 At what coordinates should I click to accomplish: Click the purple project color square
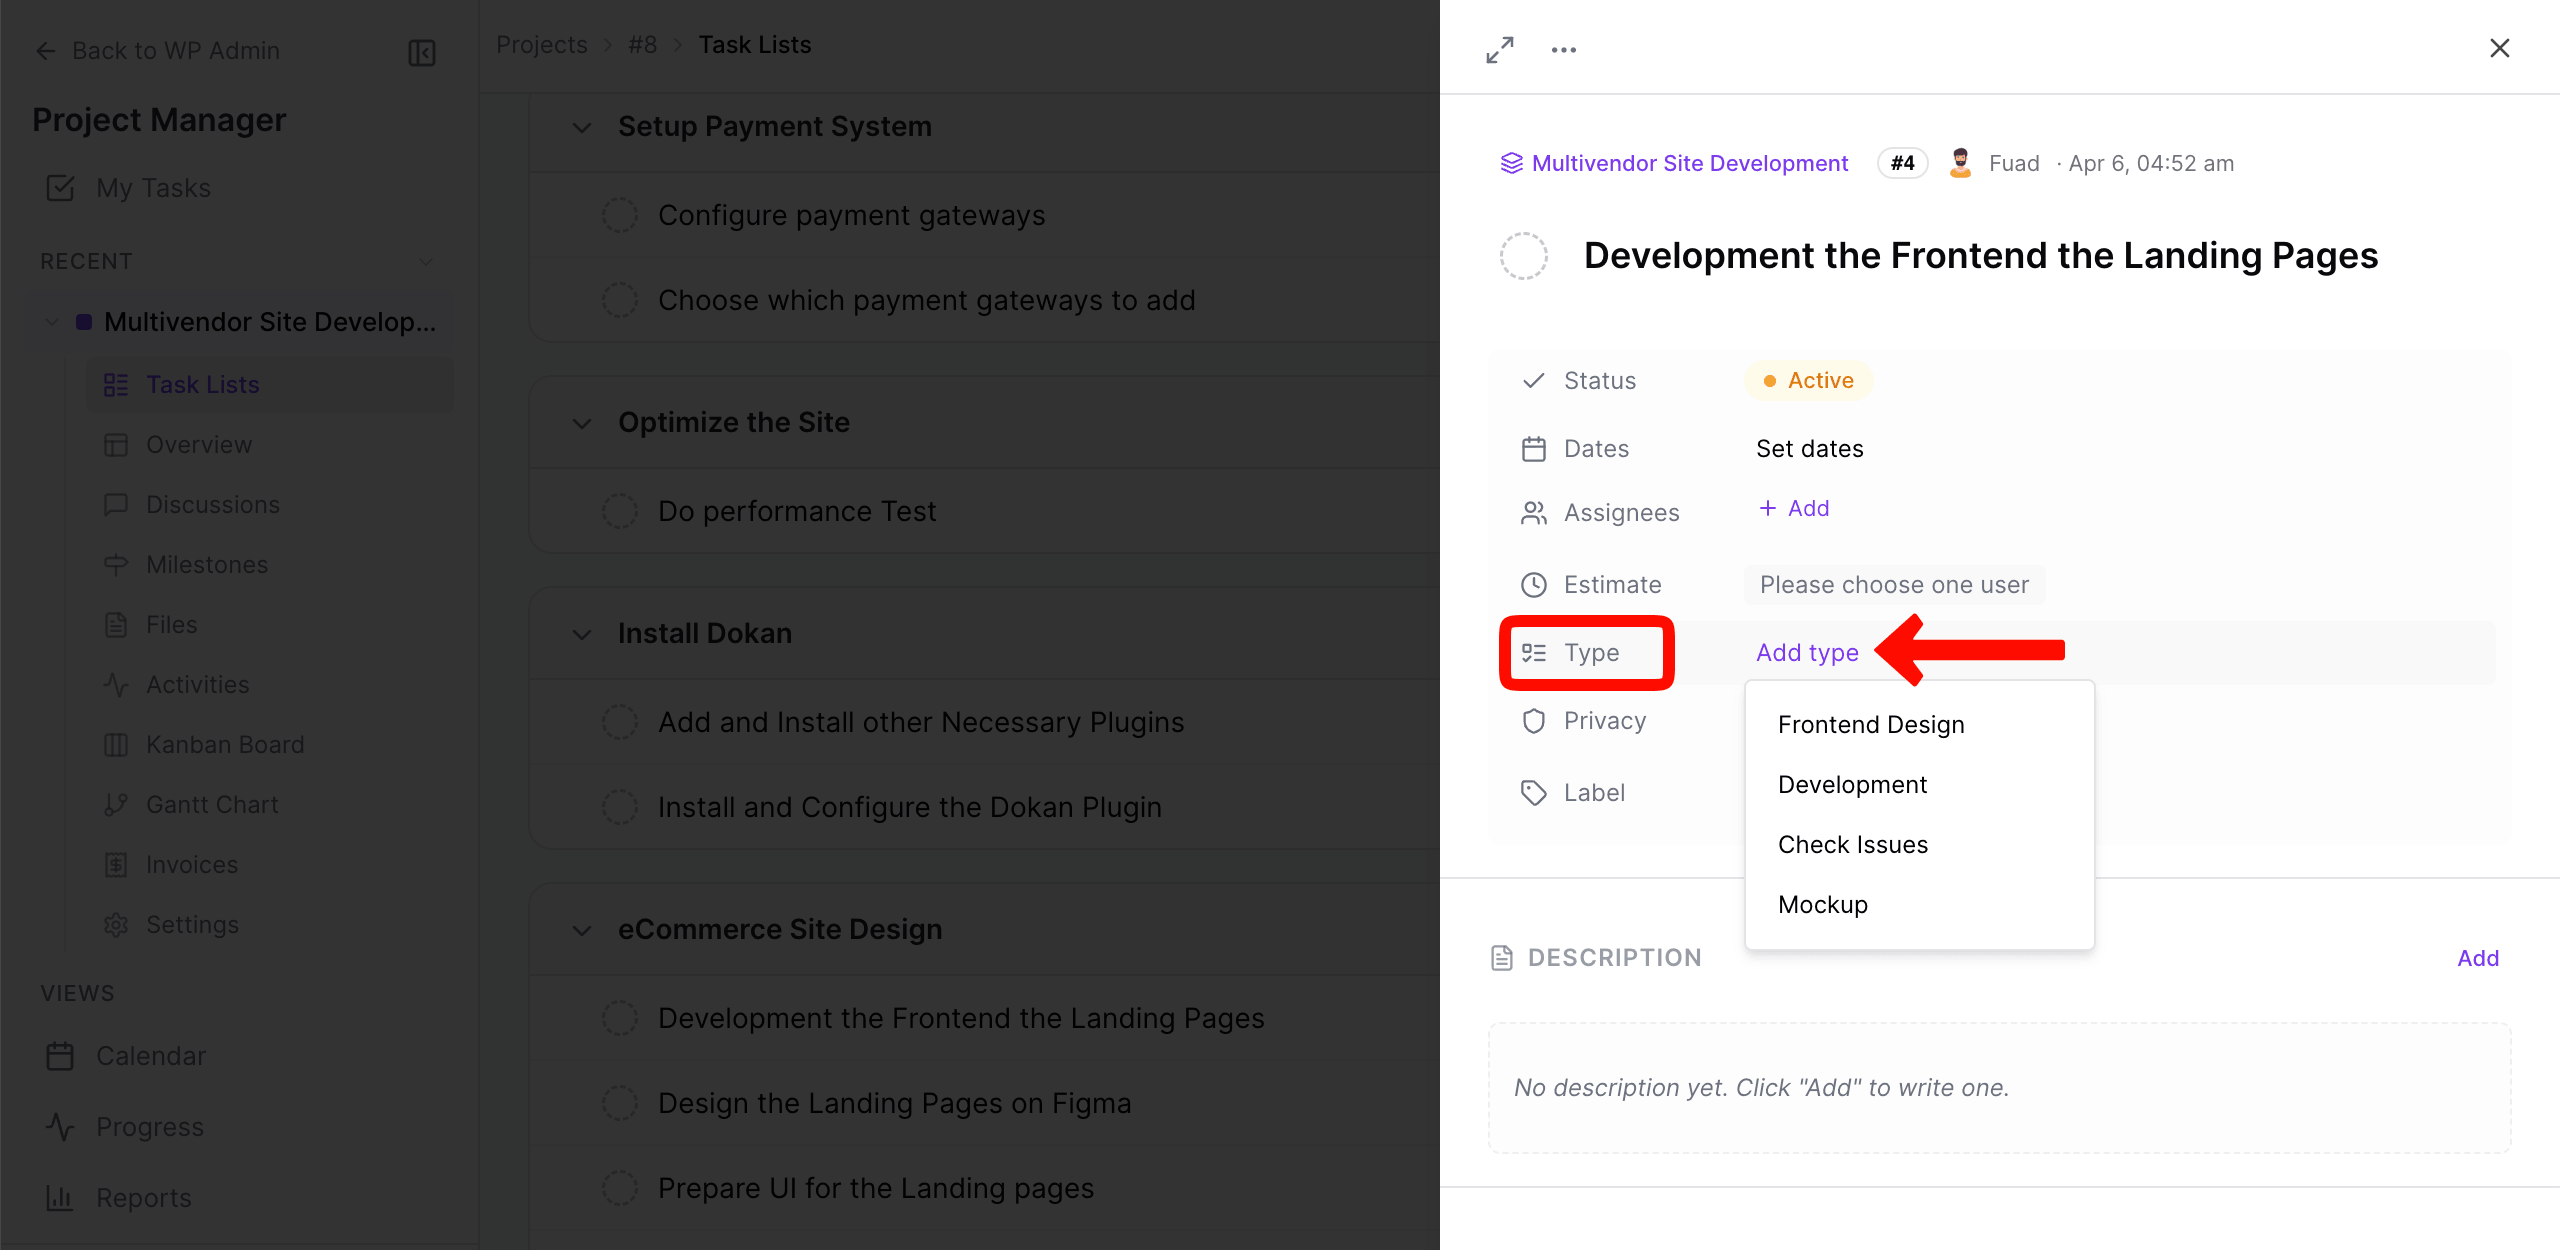click(x=84, y=321)
